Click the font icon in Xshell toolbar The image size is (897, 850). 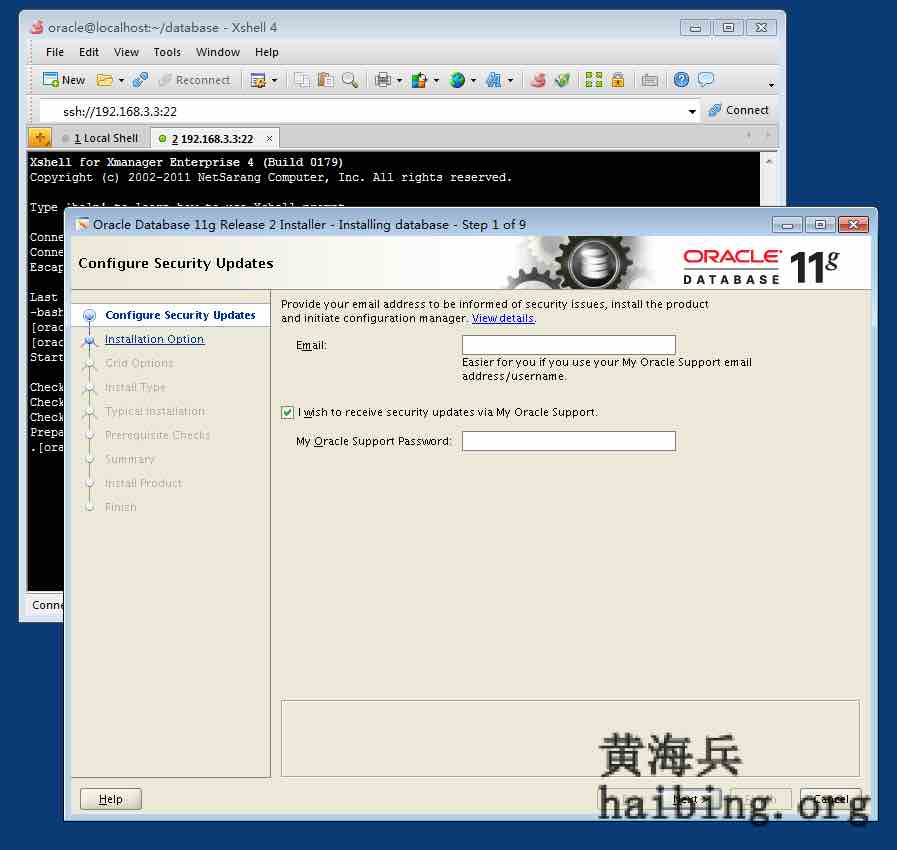click(x=493, y=80)
